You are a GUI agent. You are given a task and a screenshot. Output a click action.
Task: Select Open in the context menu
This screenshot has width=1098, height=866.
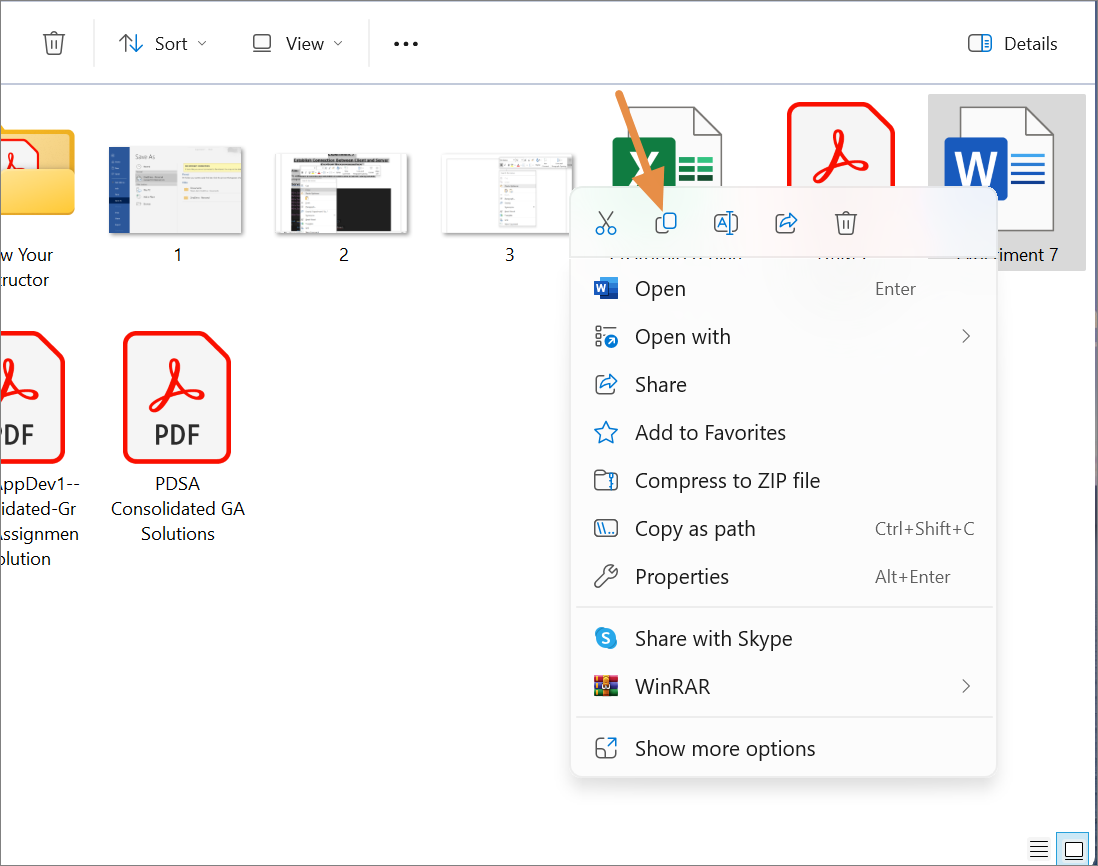[783, 288]
